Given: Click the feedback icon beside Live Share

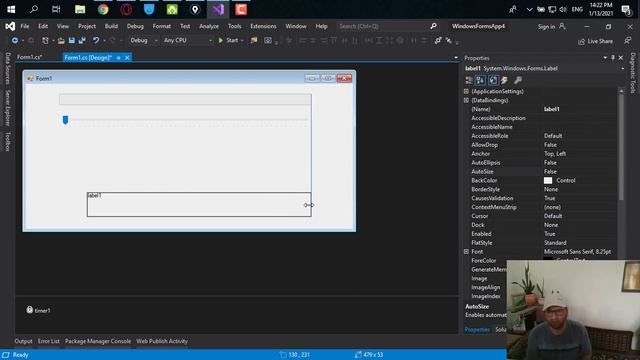Looking at the screenshot, I should click(627, 40).
